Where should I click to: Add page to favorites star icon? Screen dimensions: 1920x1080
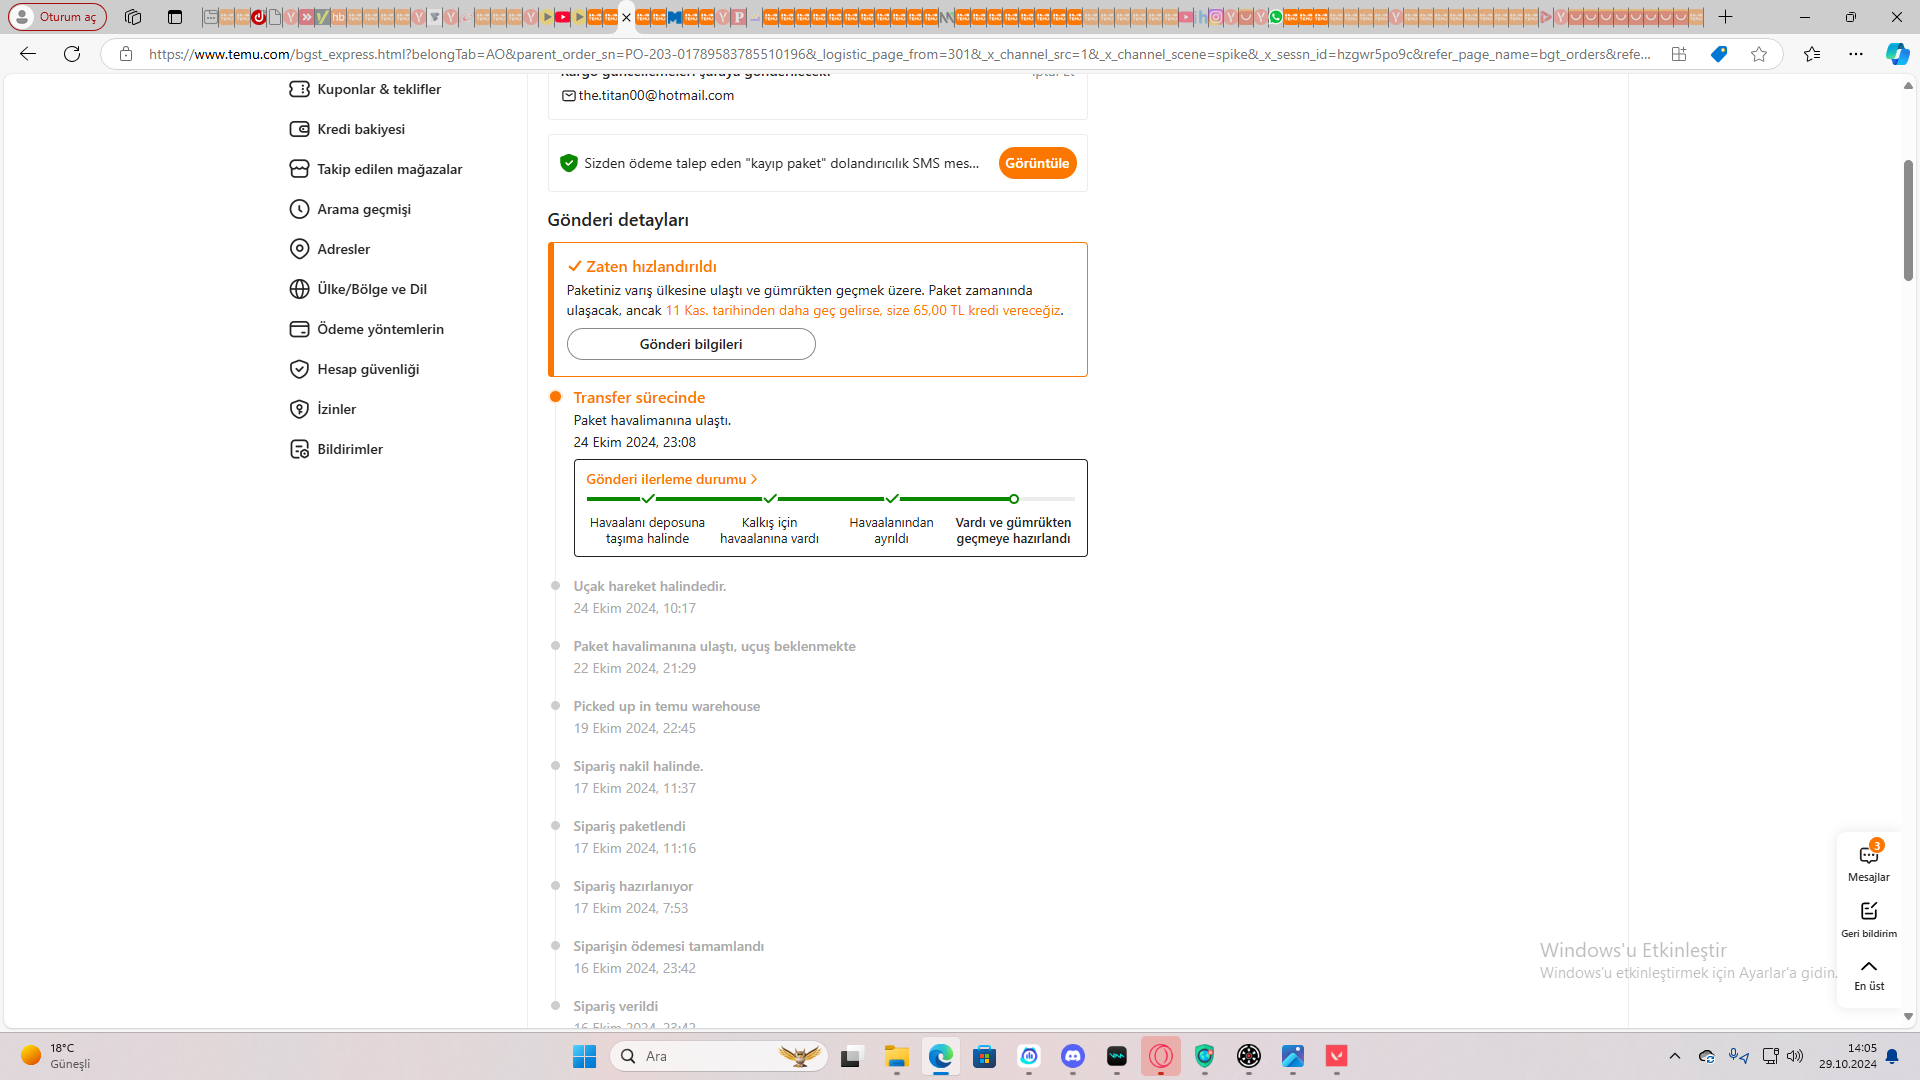(1759, 54)
